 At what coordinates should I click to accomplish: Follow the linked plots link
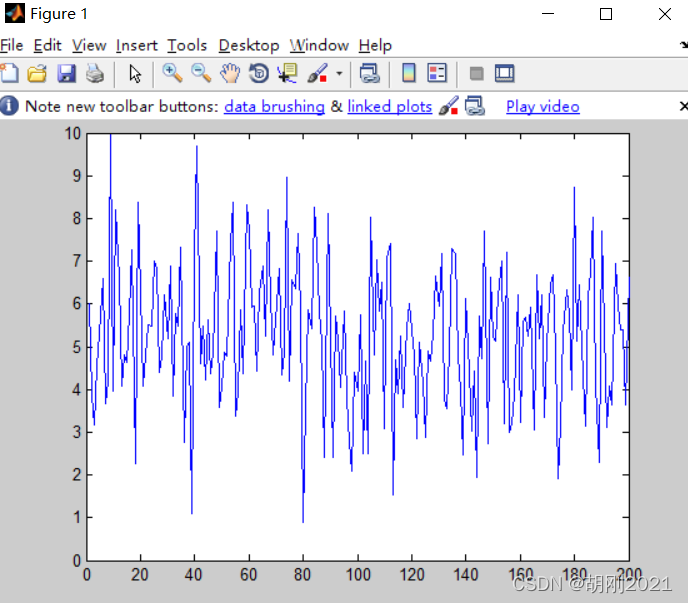point(390,107)
